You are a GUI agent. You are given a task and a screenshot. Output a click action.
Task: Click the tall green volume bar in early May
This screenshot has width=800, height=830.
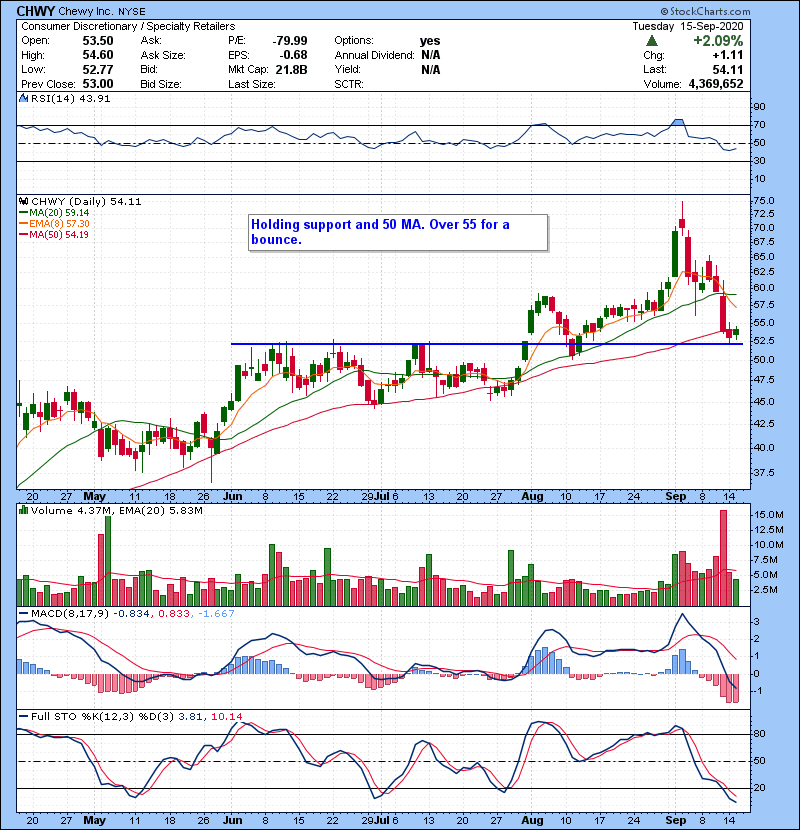[108, 561]
